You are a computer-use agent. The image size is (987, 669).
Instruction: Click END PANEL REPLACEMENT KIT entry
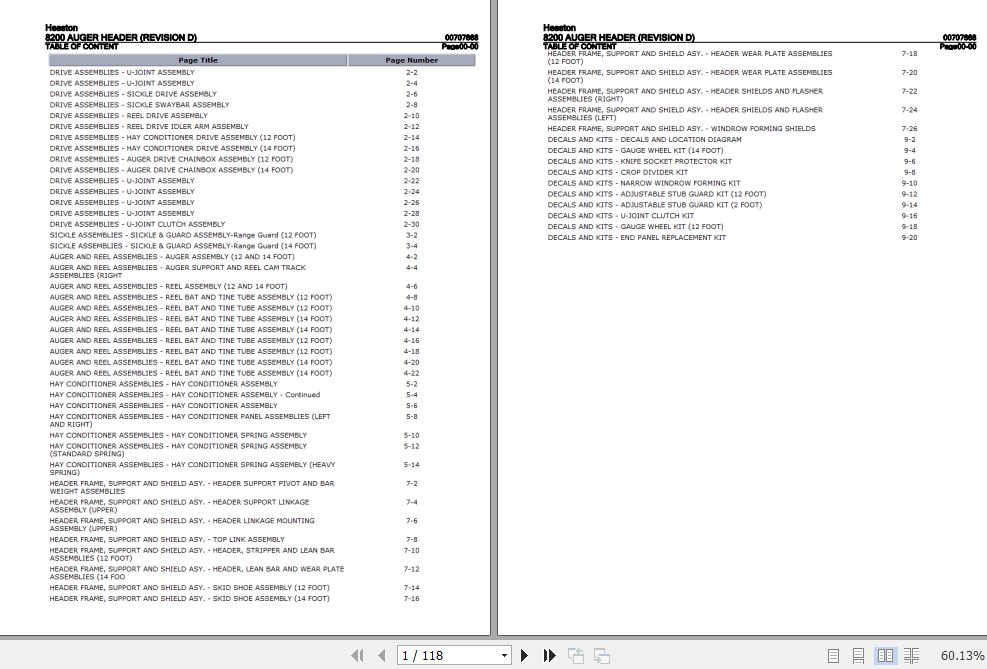(636, 237)
